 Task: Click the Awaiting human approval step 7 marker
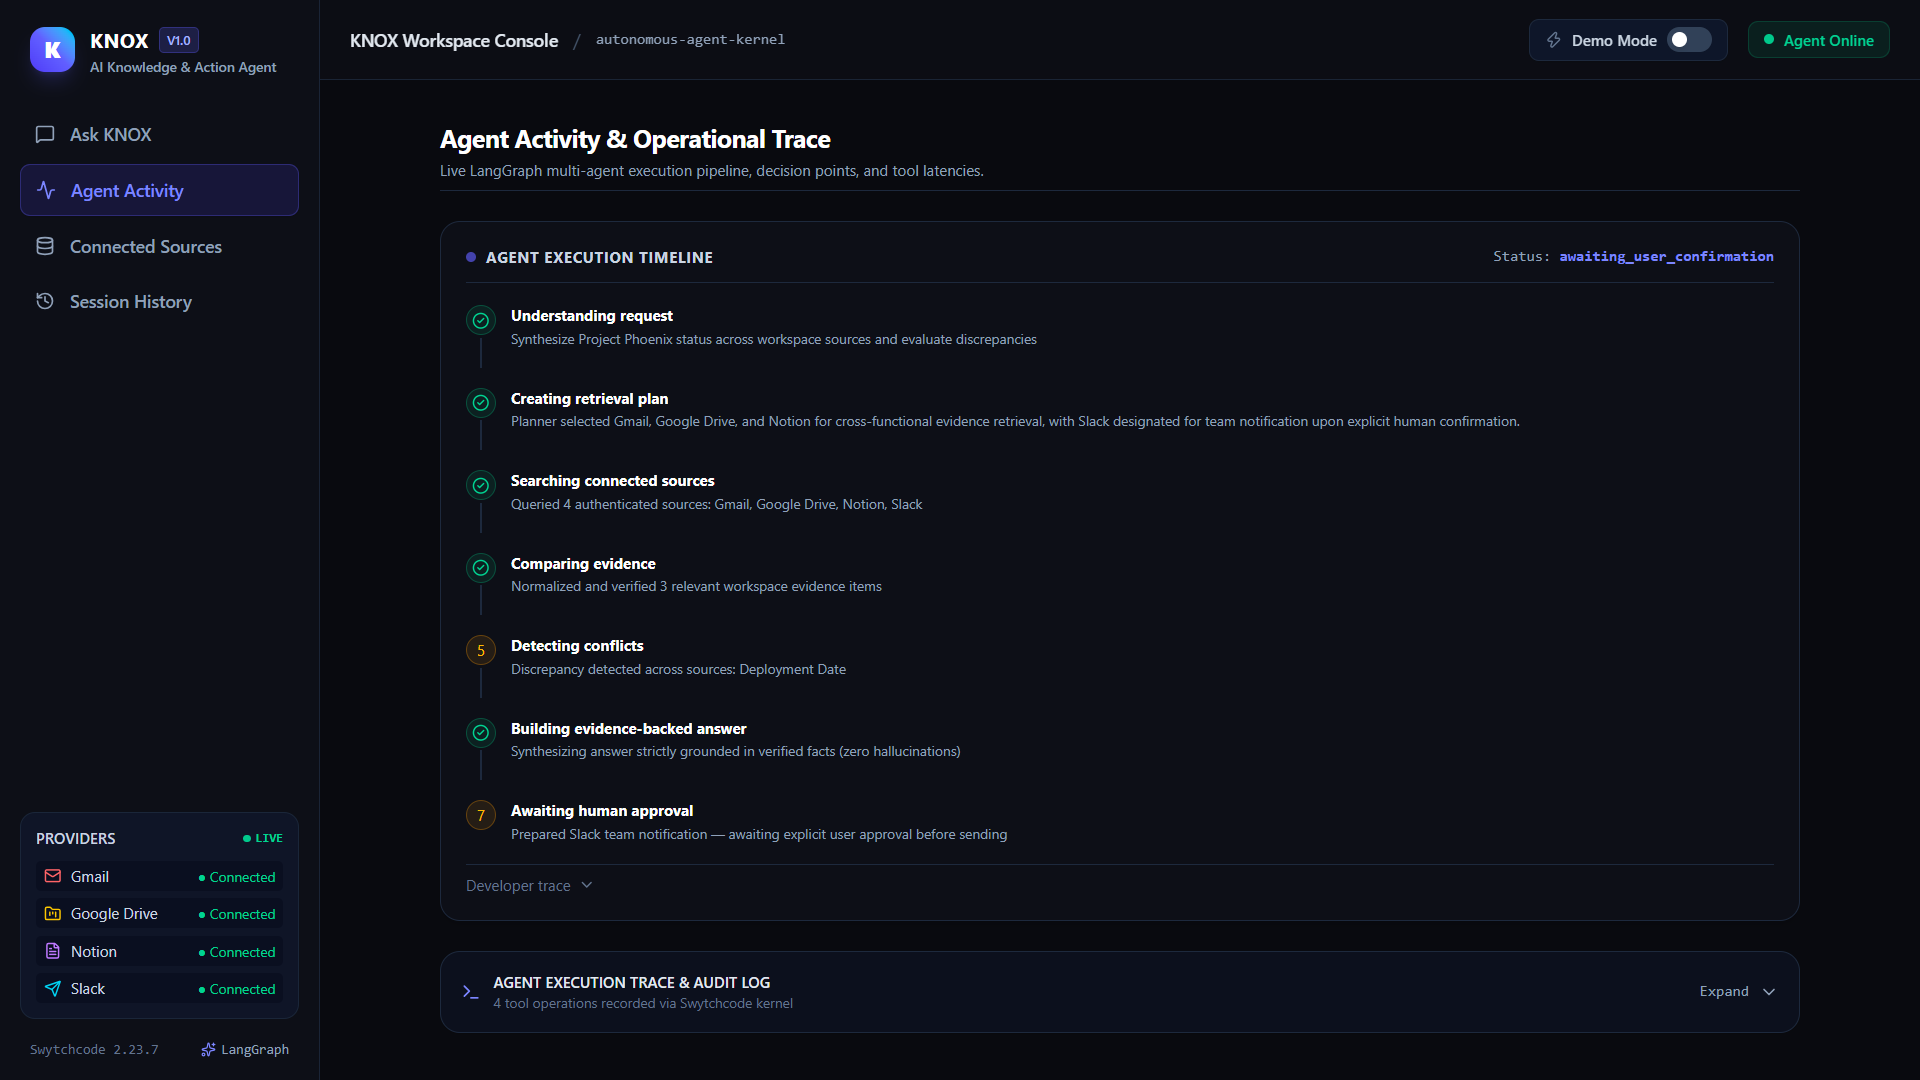click(x=481, y=815)
